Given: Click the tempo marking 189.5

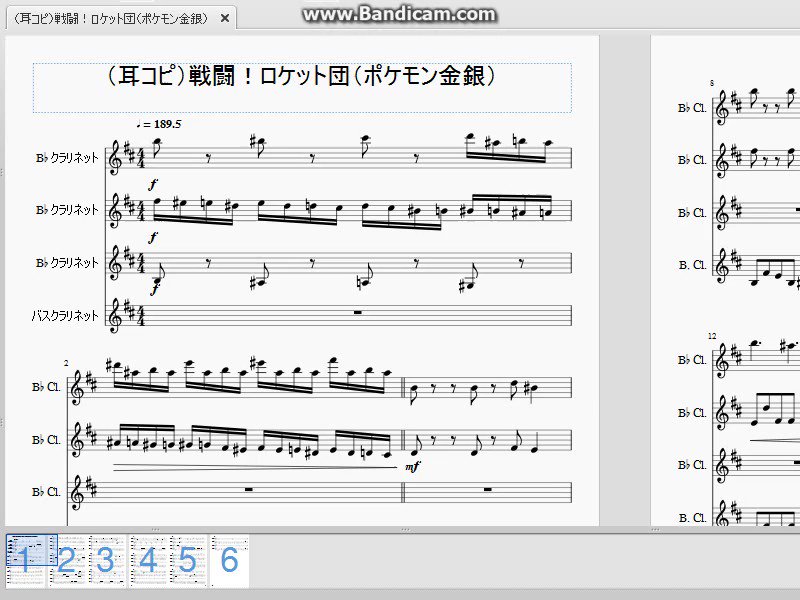Looking at the screenshot, I should 159,124.
